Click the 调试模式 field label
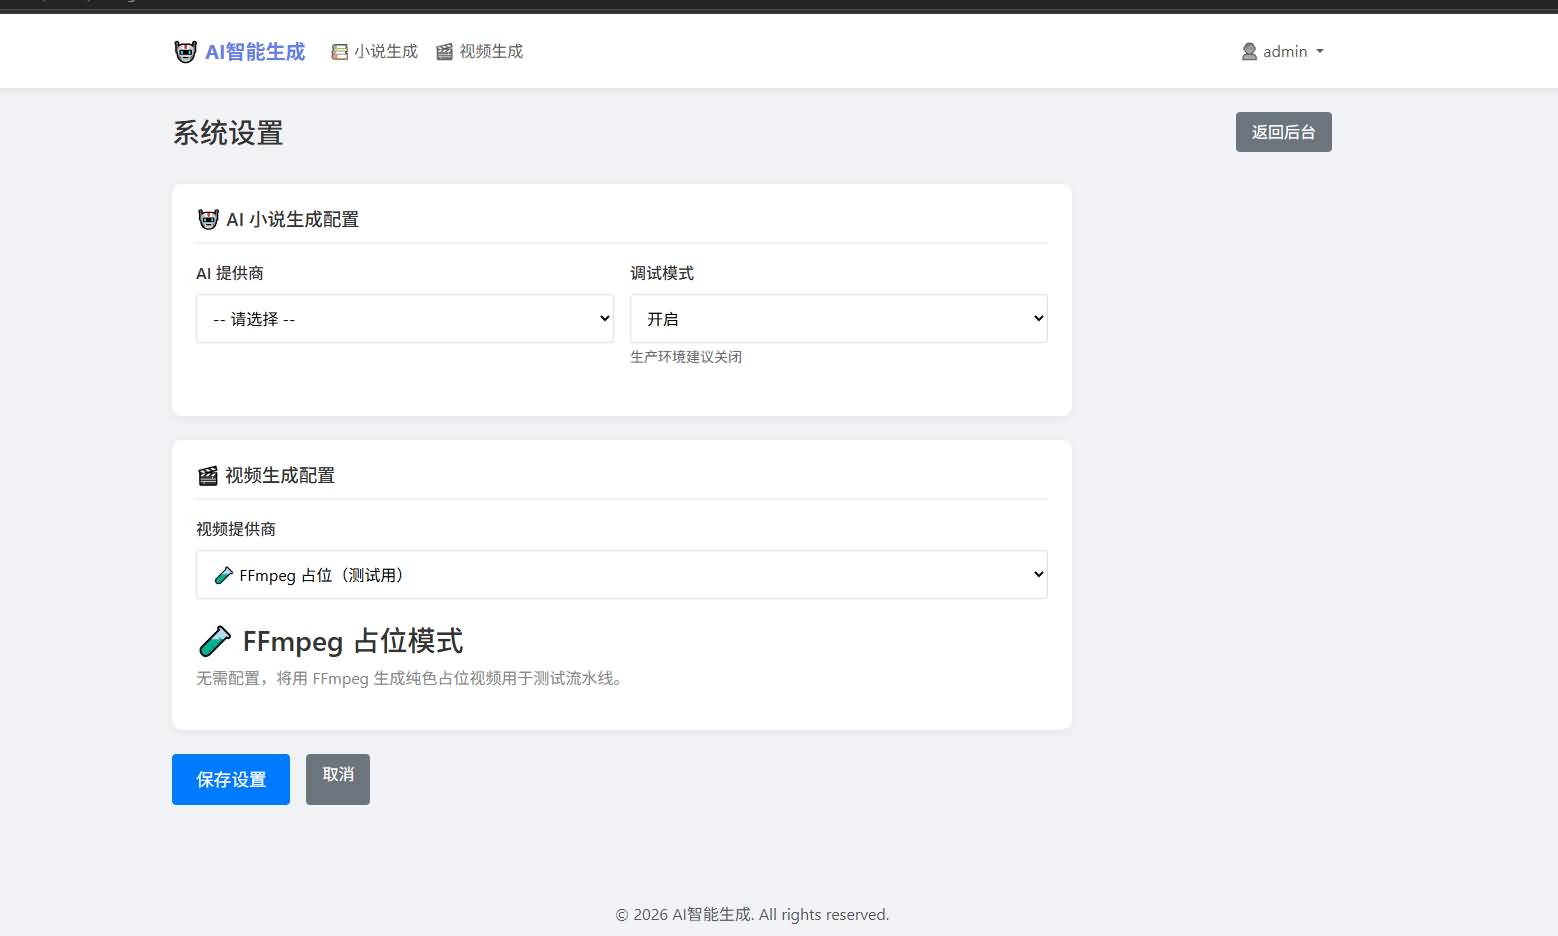The height and width of the screenshot is (936, 1558). click(x=662, y=273)
